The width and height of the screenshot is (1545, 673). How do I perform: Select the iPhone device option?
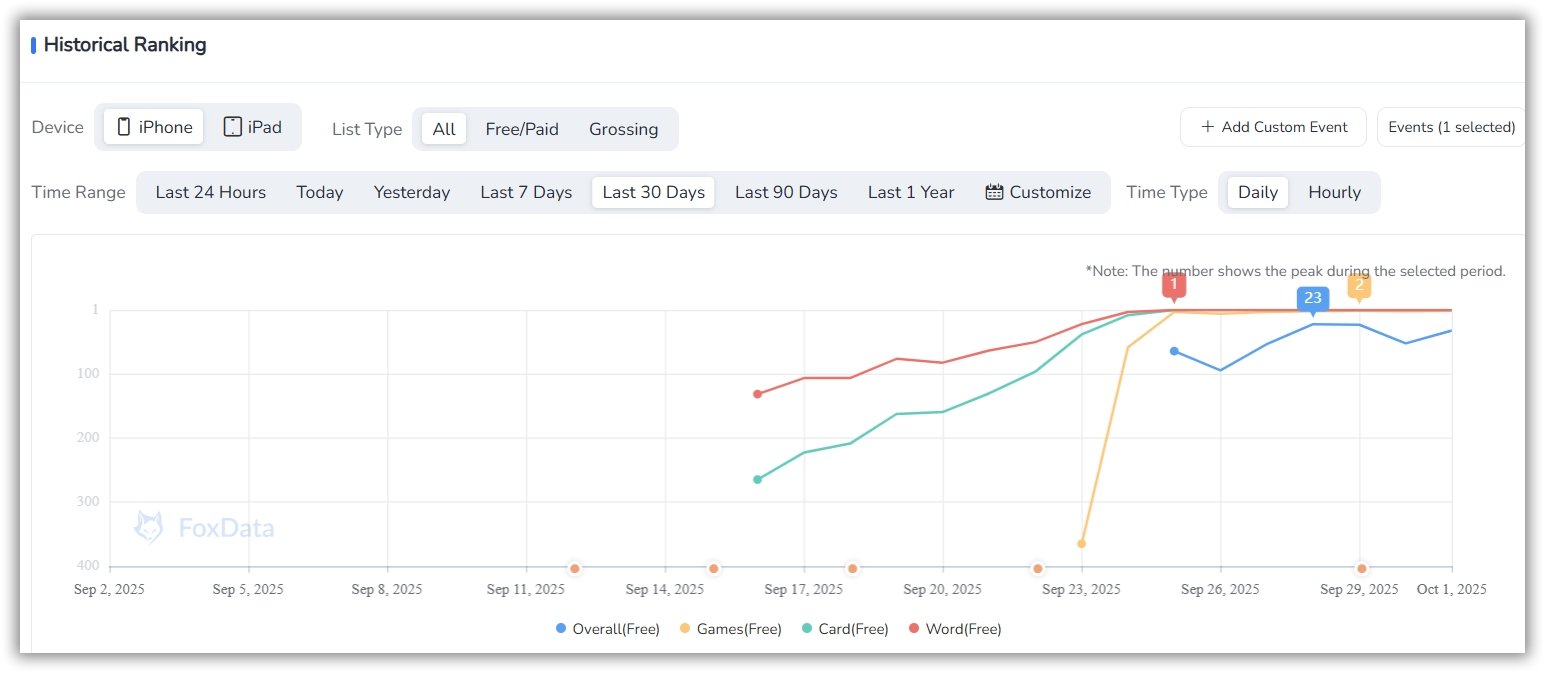pos(154,127)
